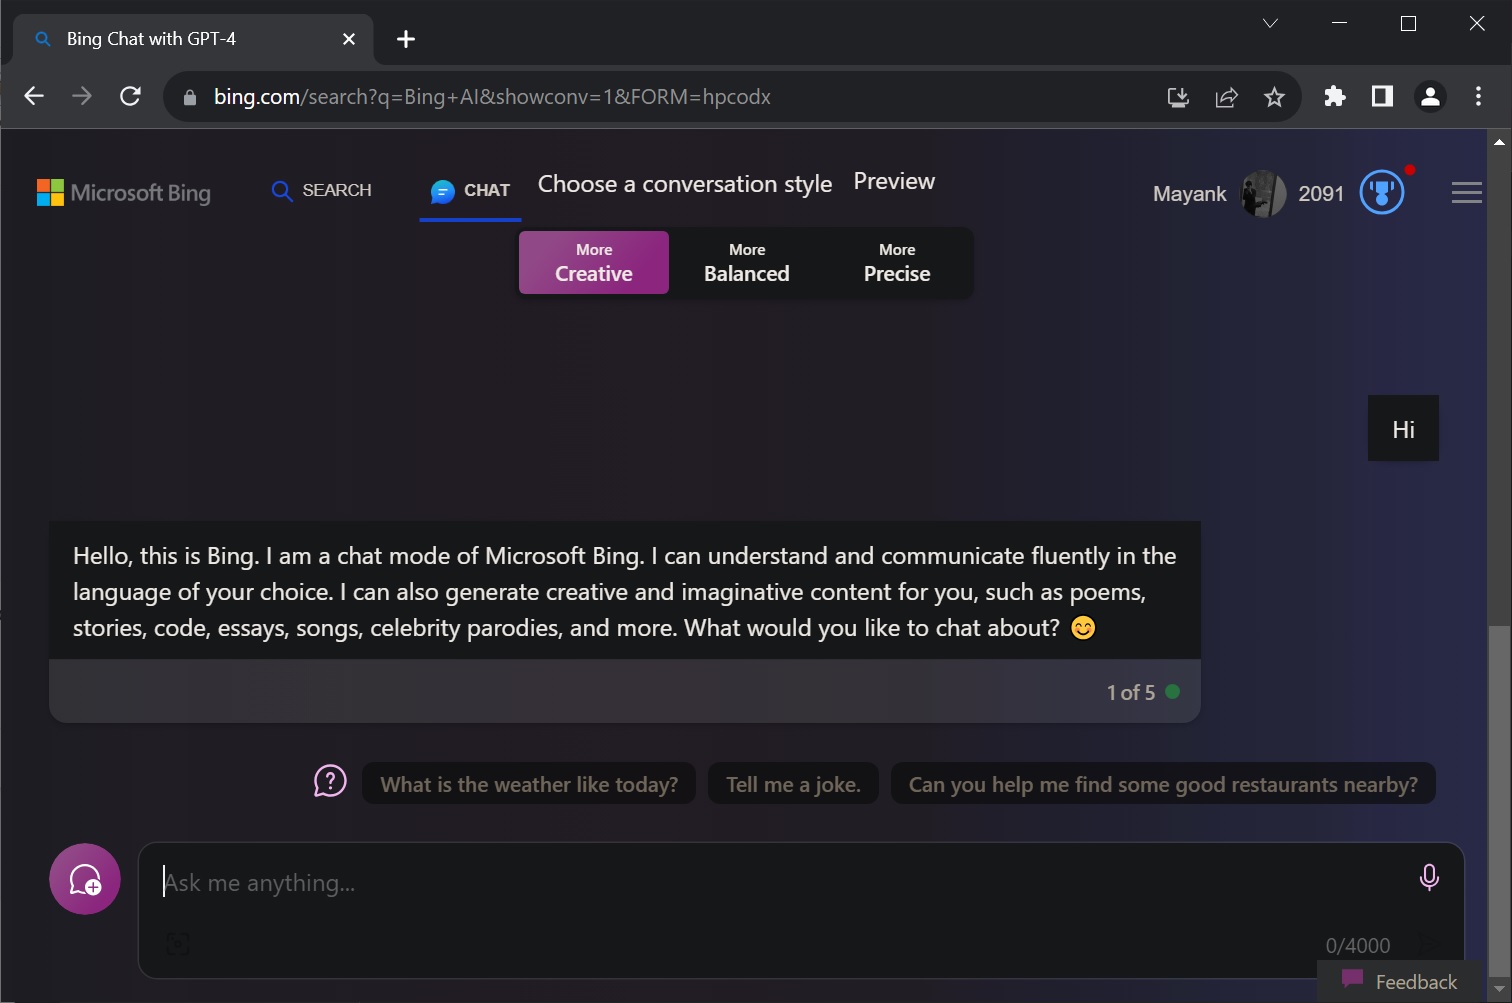Screen dimensions: 1512x1003
Task: Click the Microsoft Bing logo
Action: [124, 192]
